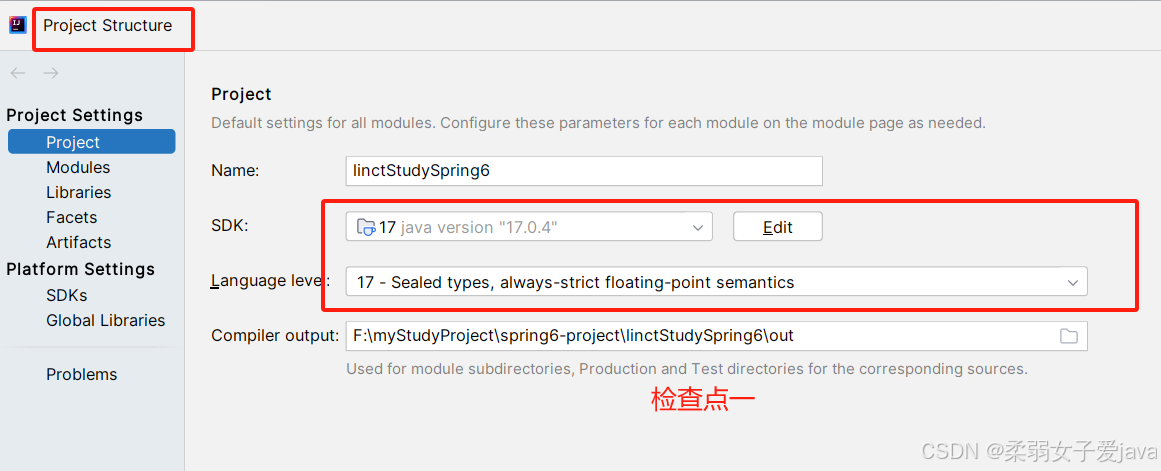Click the SDK folder-cup icon
Viewport: 1161px width, 471px height.
pos(366,227)
